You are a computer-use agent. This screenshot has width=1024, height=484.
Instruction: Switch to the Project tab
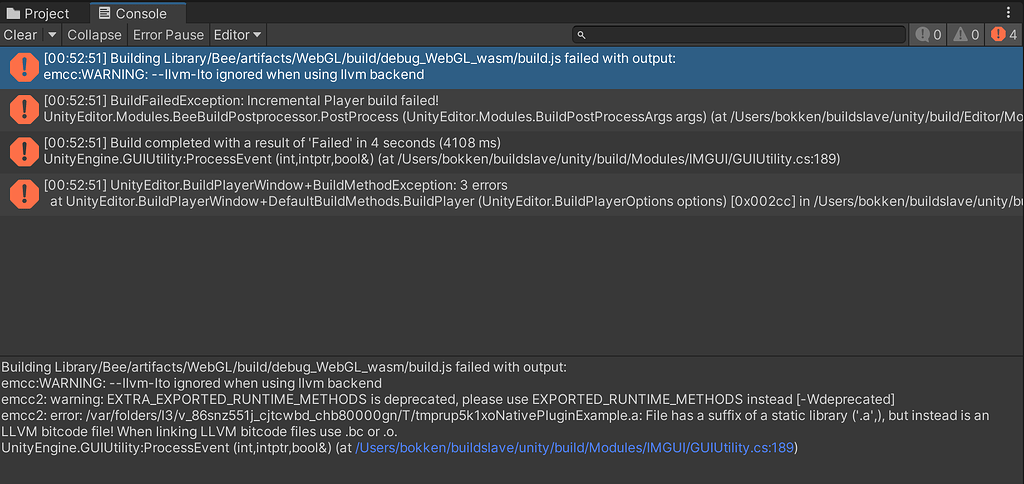tap(38, 14)
